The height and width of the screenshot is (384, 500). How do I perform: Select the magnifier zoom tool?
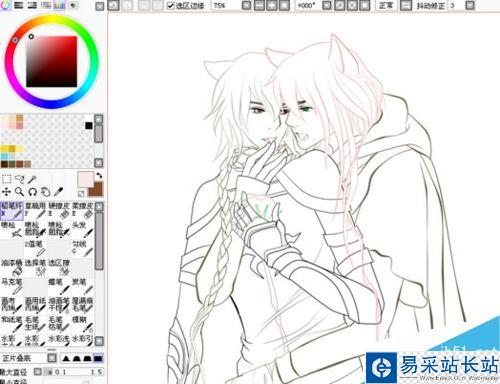click(19, 192)
